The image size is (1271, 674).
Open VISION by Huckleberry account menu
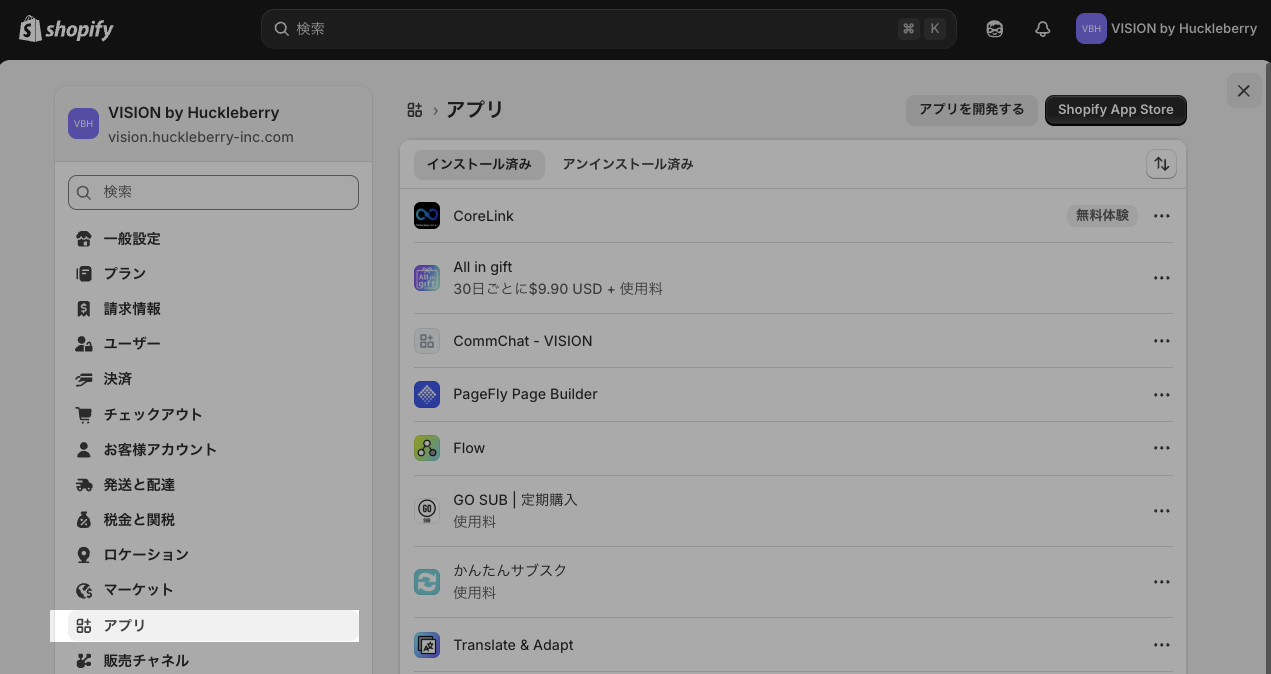coord(1166,29)
